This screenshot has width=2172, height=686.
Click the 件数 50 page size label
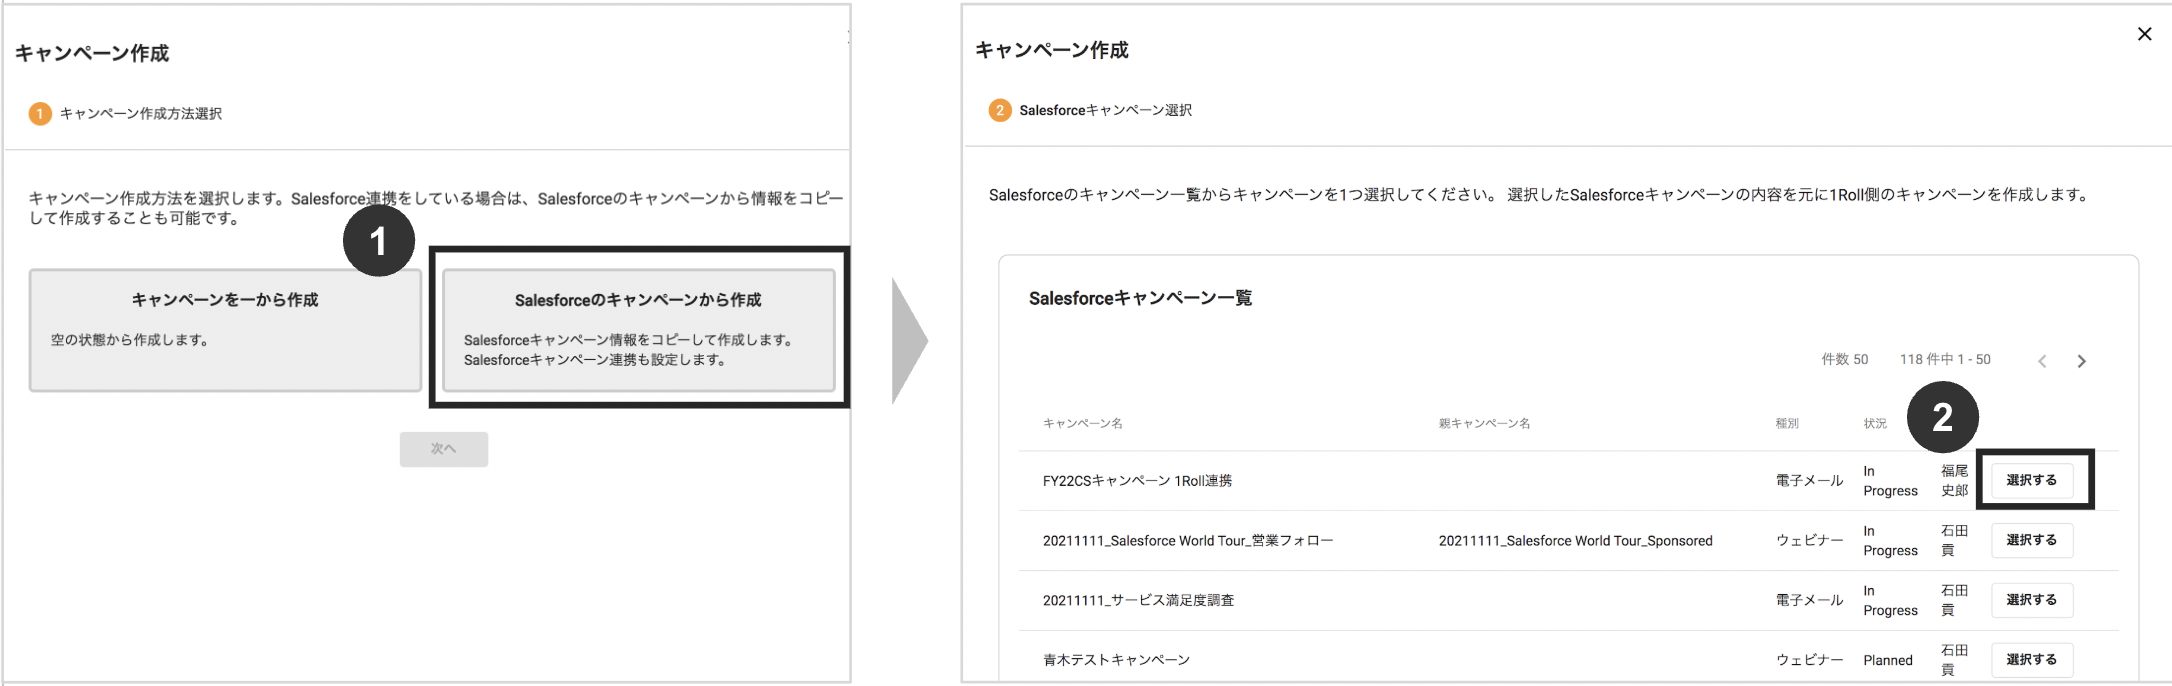(1844, 359)
